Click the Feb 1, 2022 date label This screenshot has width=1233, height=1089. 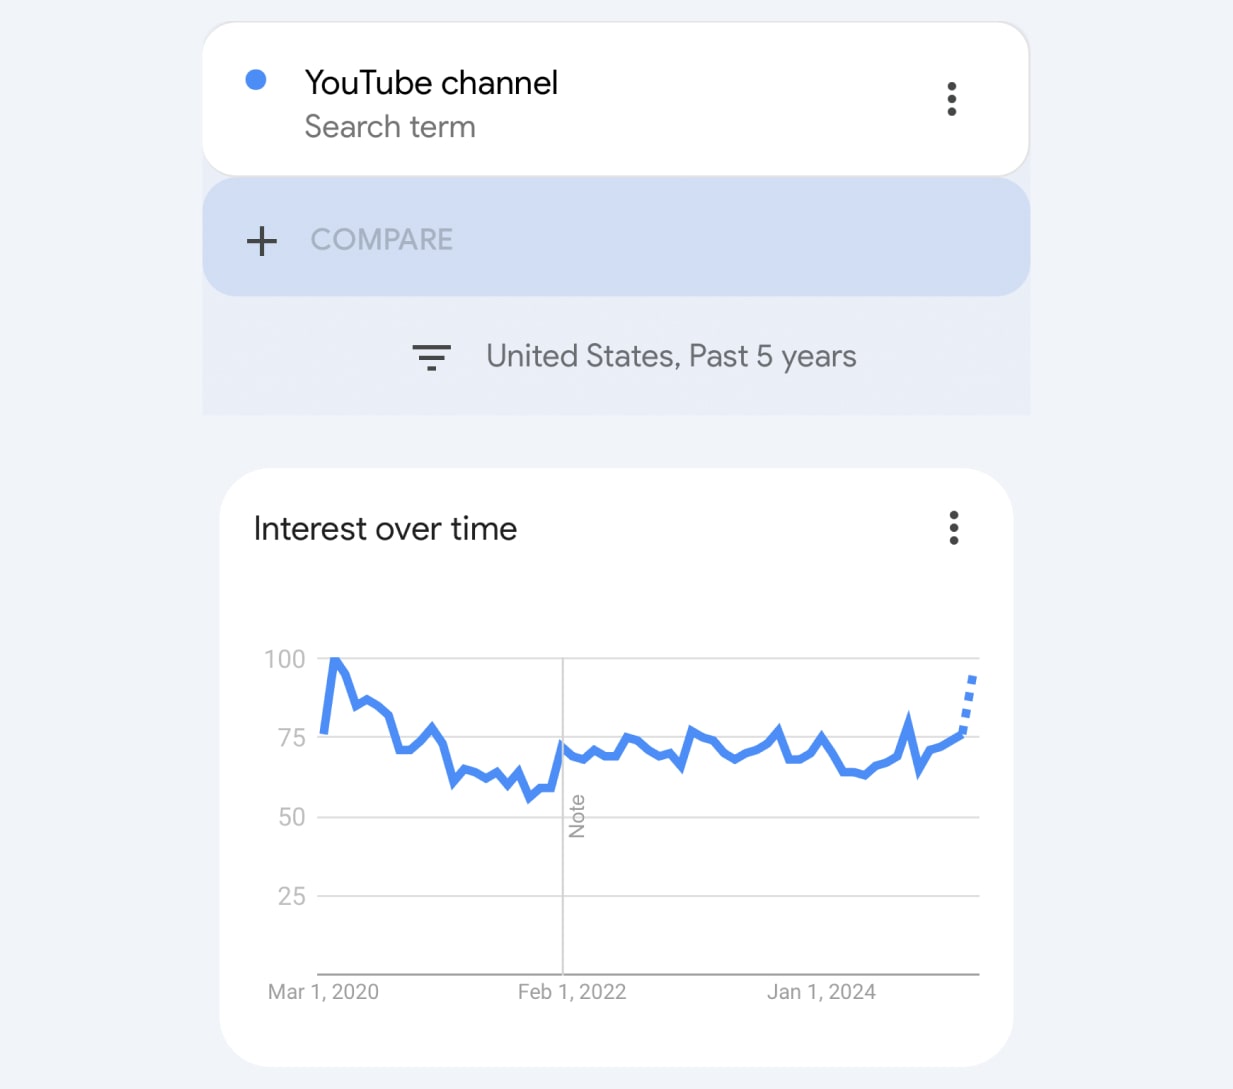[572, 992]
